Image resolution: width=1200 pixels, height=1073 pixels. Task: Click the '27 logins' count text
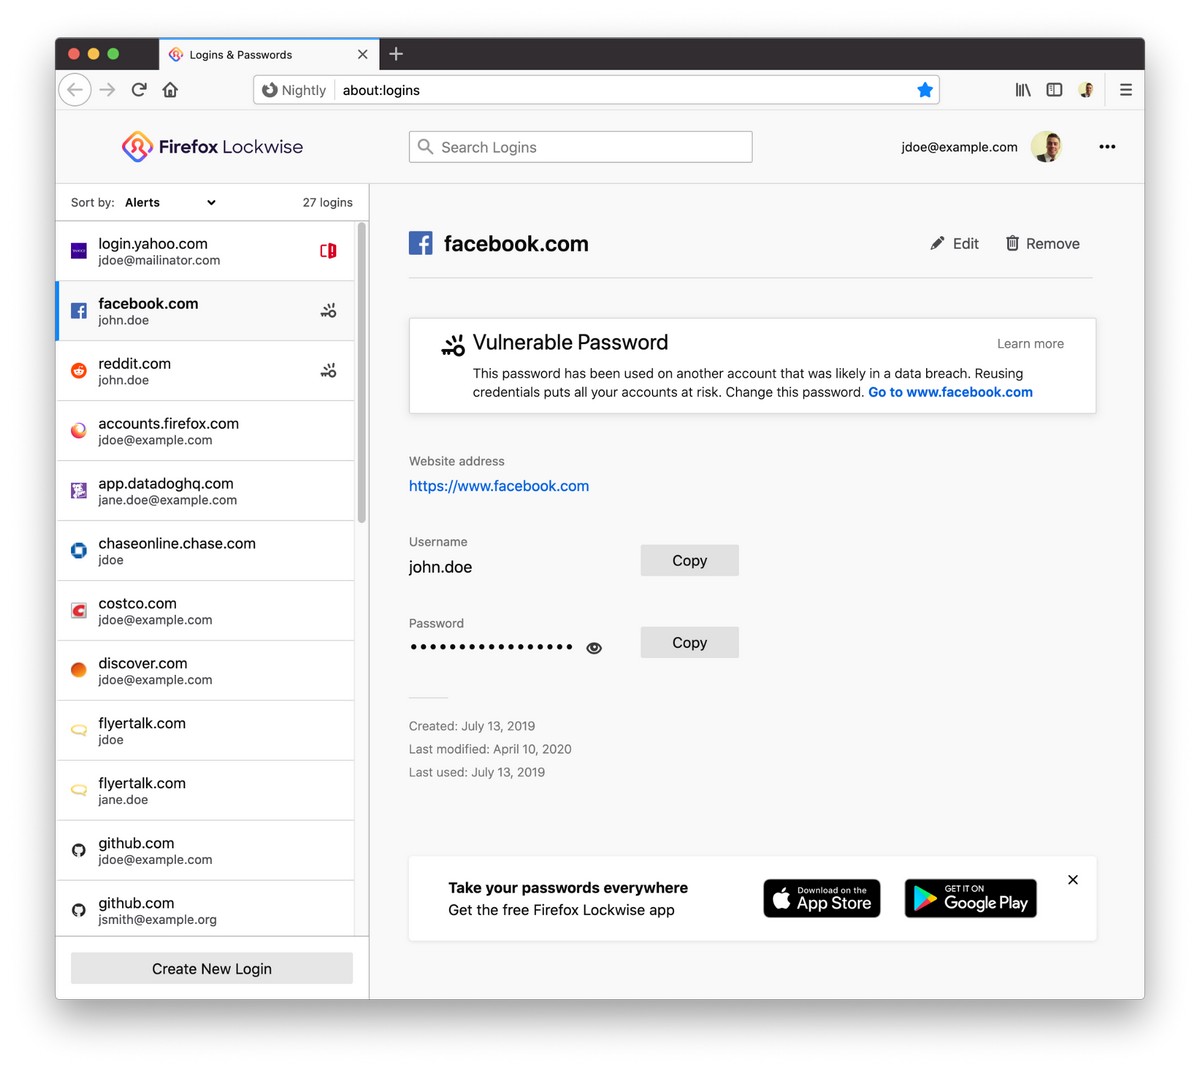(328, 202)
